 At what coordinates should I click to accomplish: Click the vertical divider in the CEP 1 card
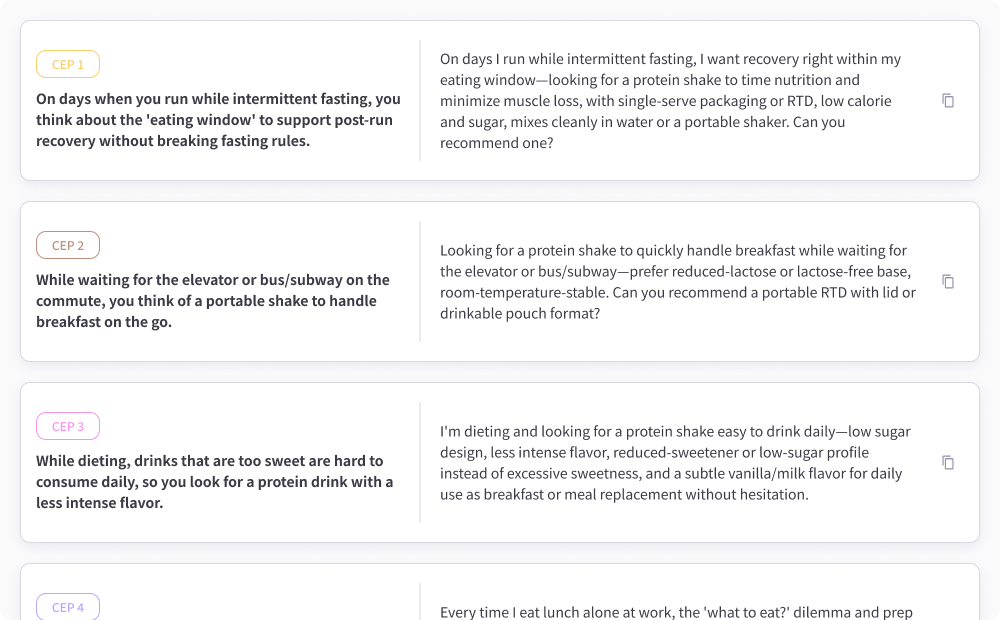point(420,101)
